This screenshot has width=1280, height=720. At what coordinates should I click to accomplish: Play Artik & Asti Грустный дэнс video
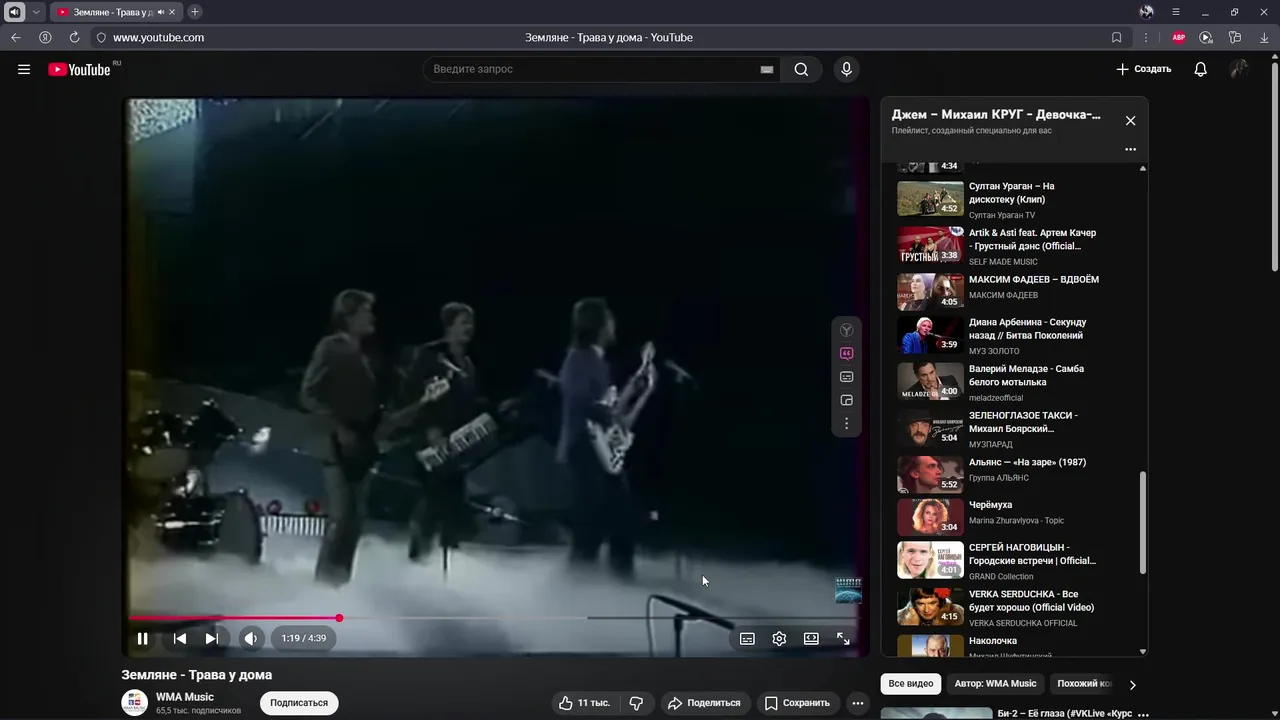click(x=1014, y=246)
